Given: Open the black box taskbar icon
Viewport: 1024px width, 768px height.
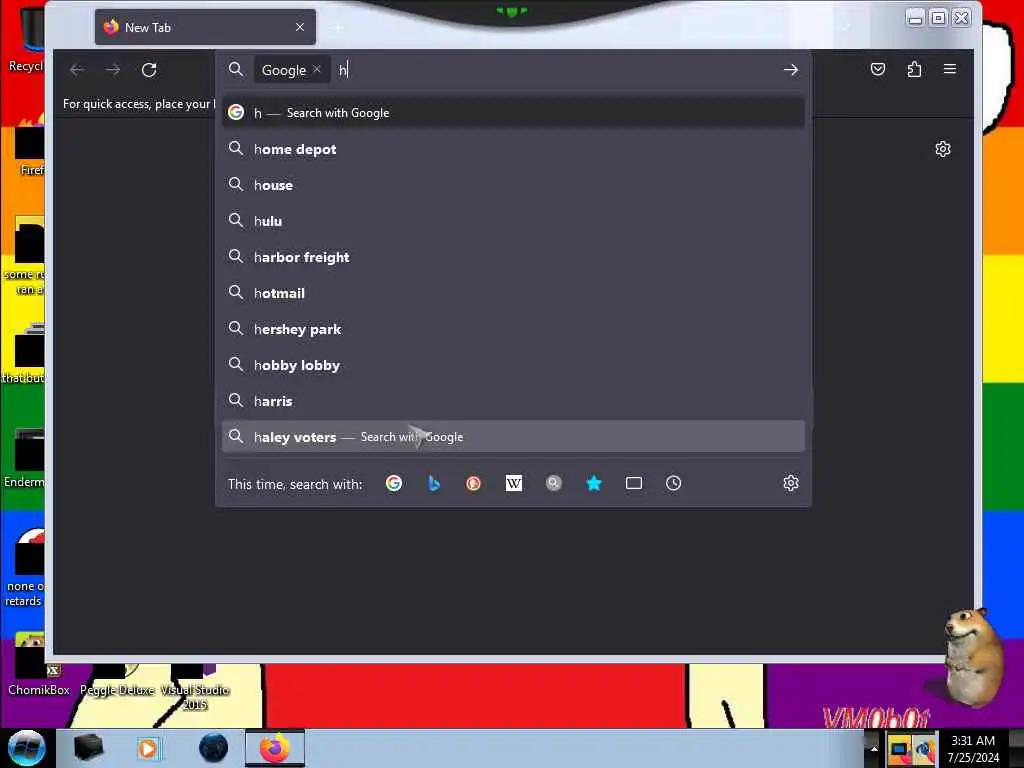Looking at the screenshot, I should pos(88,748).
